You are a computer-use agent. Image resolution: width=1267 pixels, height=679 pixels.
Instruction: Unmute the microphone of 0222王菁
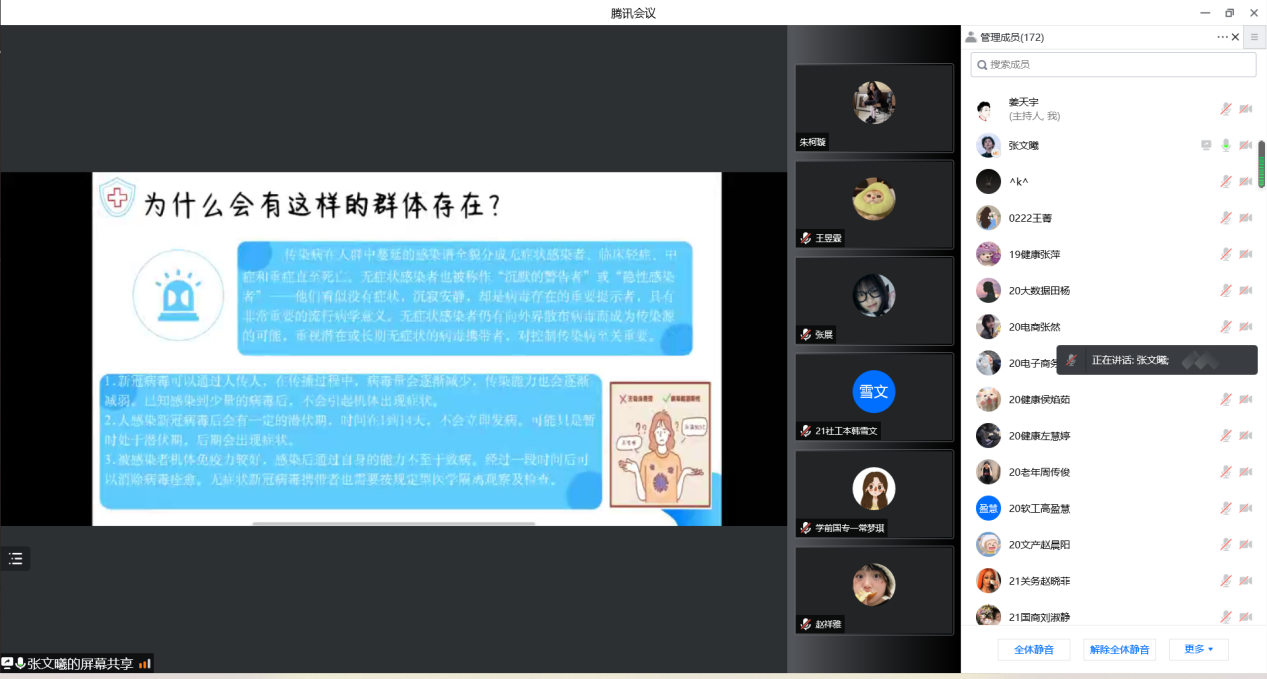1226,218
